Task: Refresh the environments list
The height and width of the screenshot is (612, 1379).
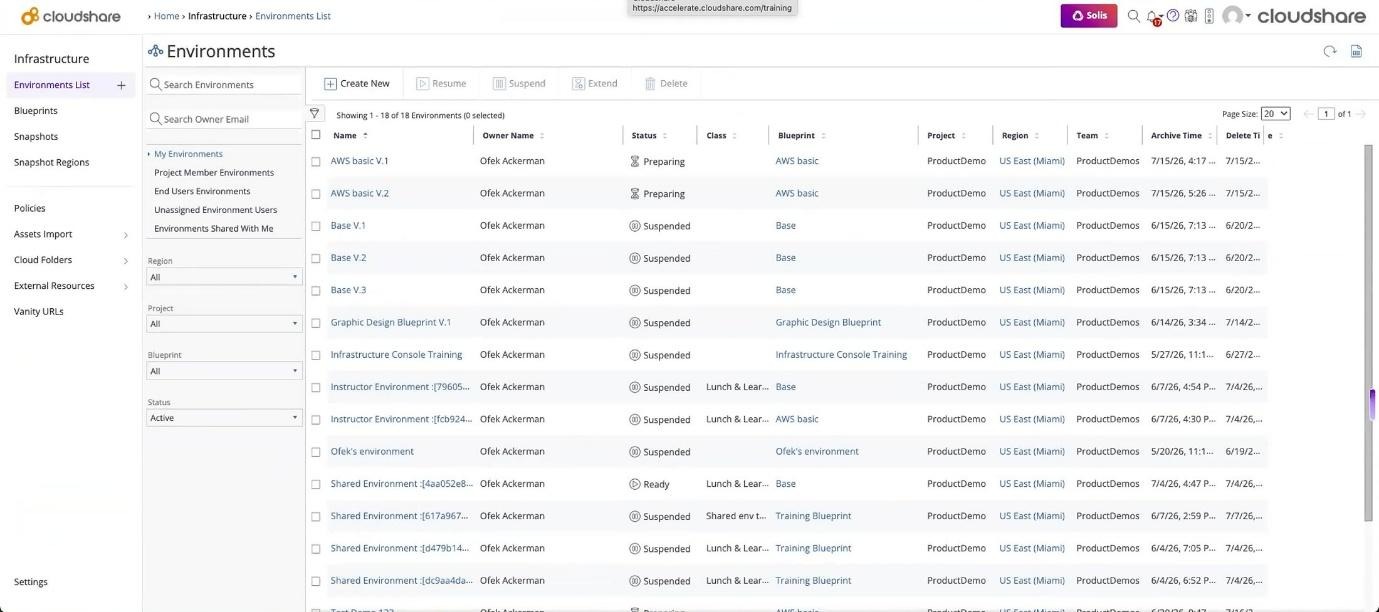Action: 1330,51
